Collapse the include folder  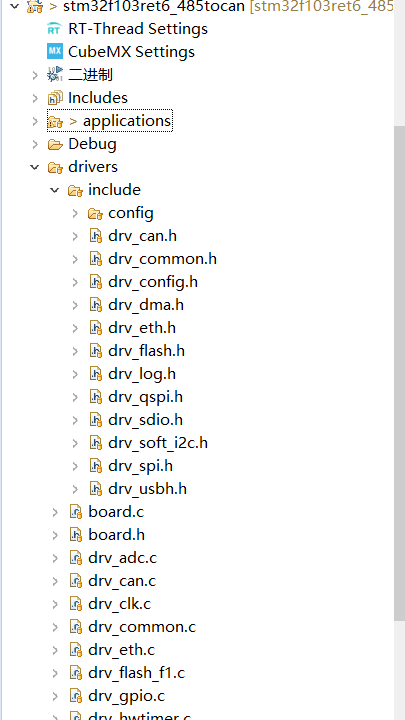pos(55,190)
